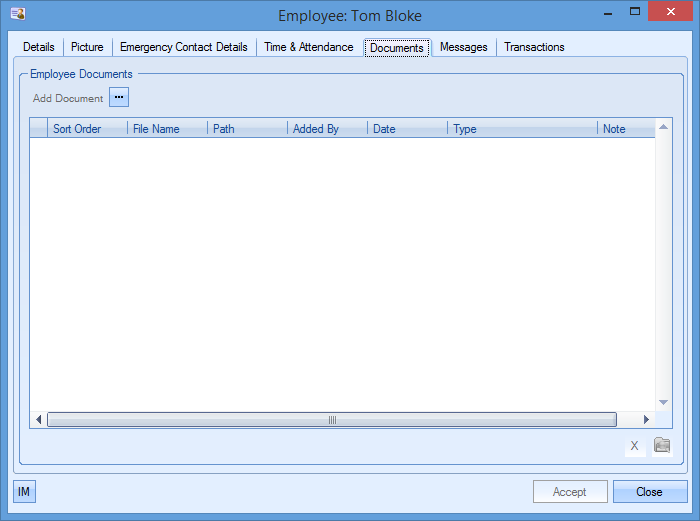Click the horizontal scrollbar left arrow
This screenshot has width=700, height=521.
tap(38, 419)
